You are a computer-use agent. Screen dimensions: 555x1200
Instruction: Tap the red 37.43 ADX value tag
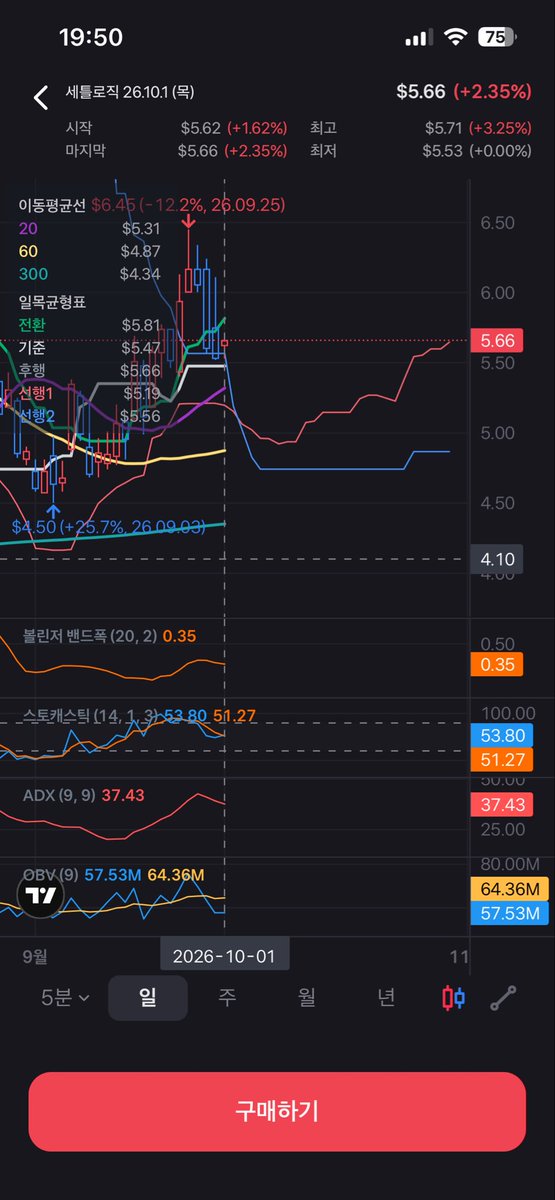(502, 804)
